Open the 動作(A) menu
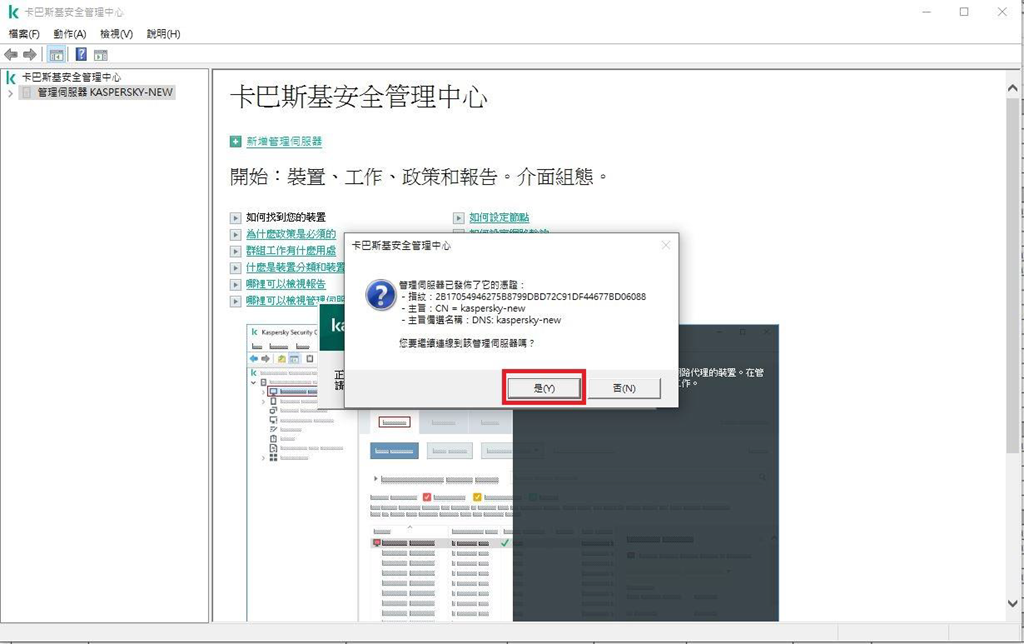 pos(70,34)
